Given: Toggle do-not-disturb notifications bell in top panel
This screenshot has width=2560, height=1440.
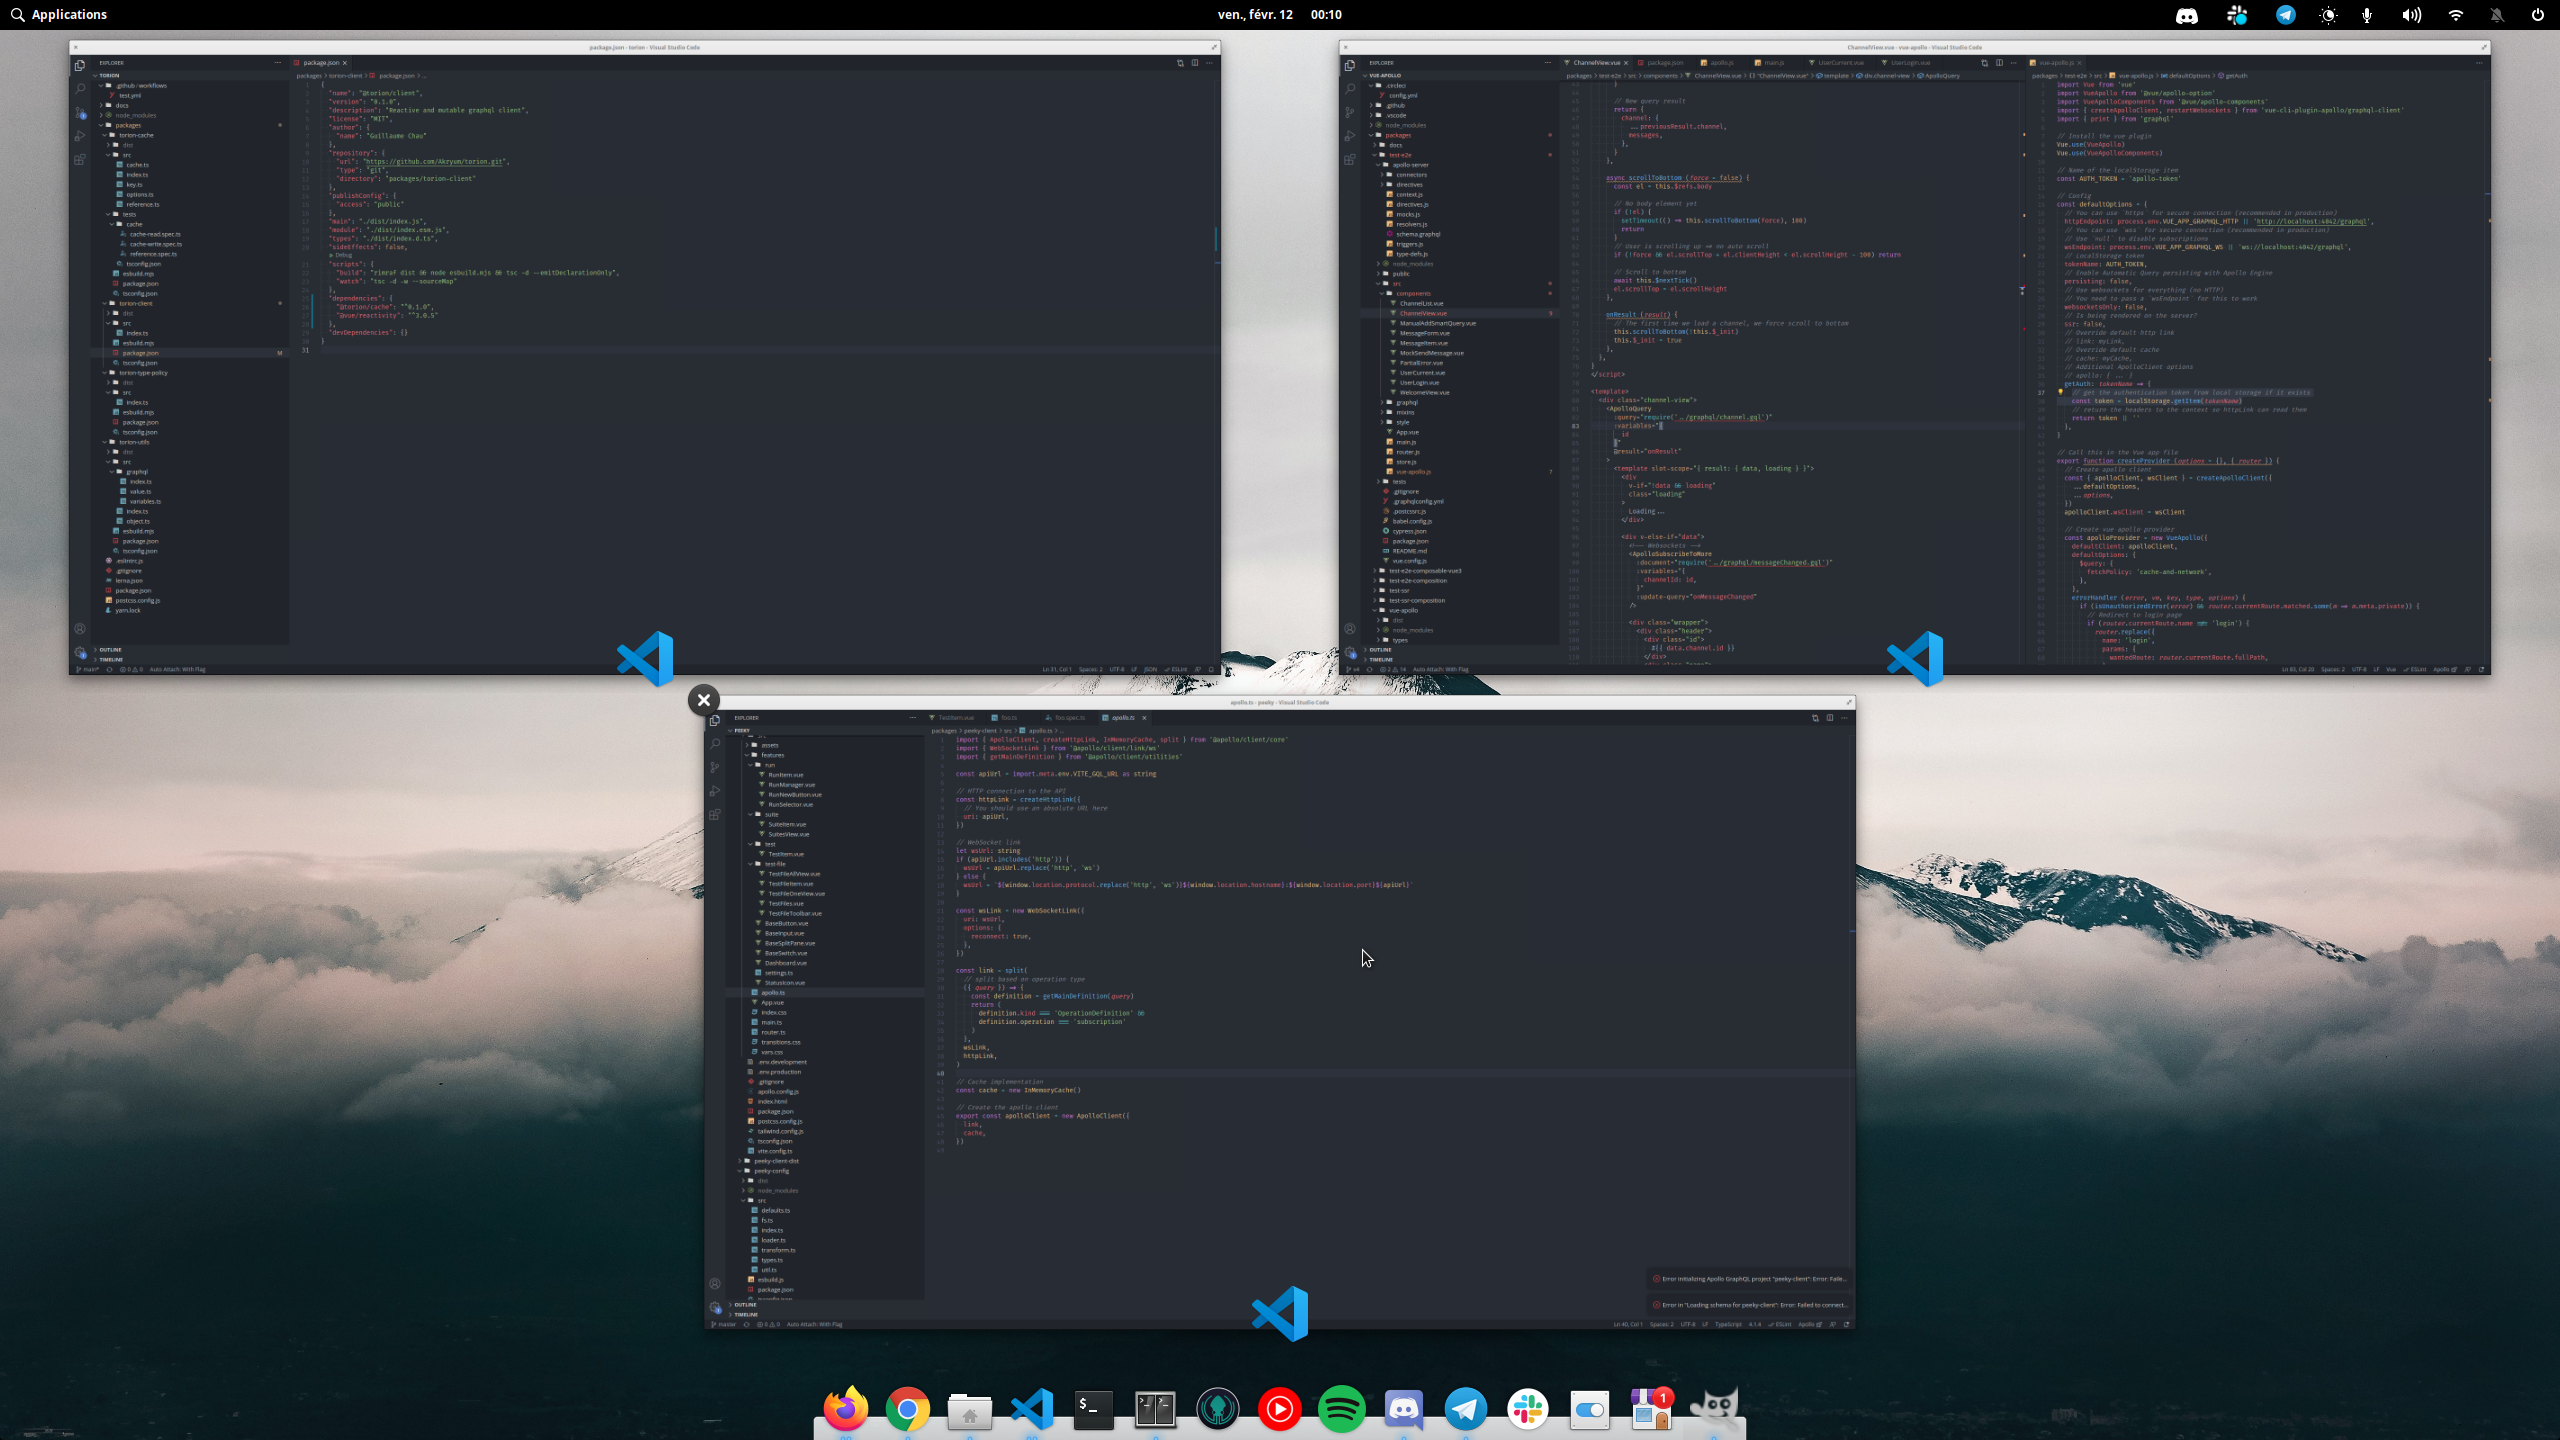Looking at the screenshot, I should 2497,15.
